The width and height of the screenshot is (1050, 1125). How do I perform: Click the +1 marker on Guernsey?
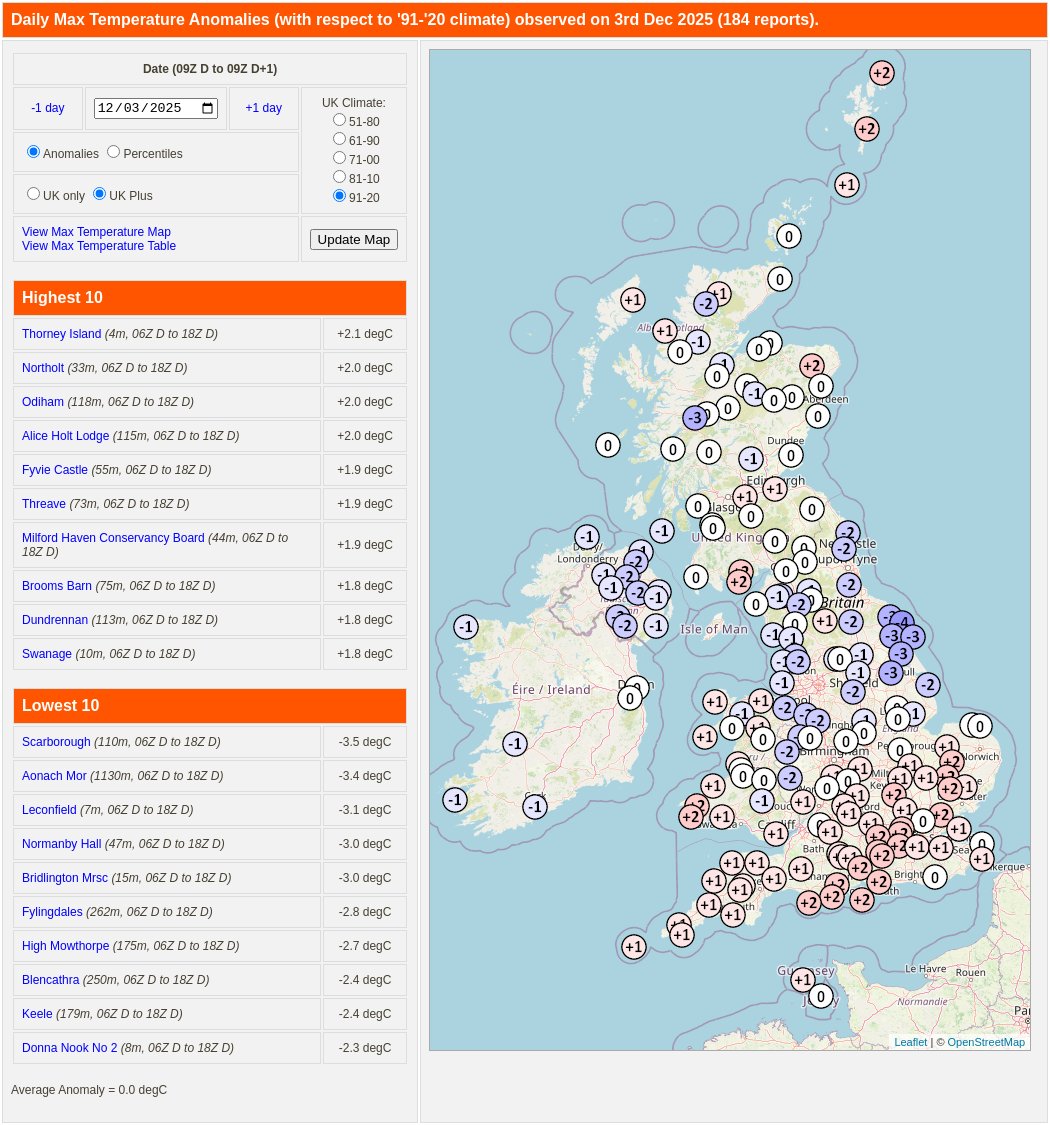803,979
